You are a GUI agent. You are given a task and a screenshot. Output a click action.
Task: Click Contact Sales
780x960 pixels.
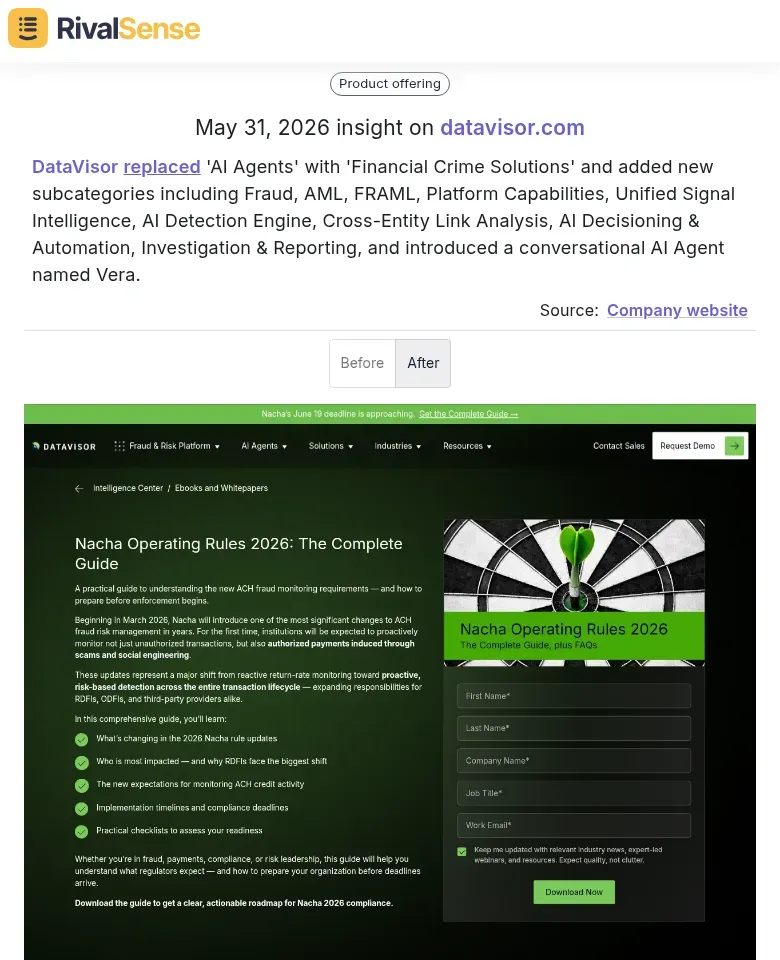point(618,446)
